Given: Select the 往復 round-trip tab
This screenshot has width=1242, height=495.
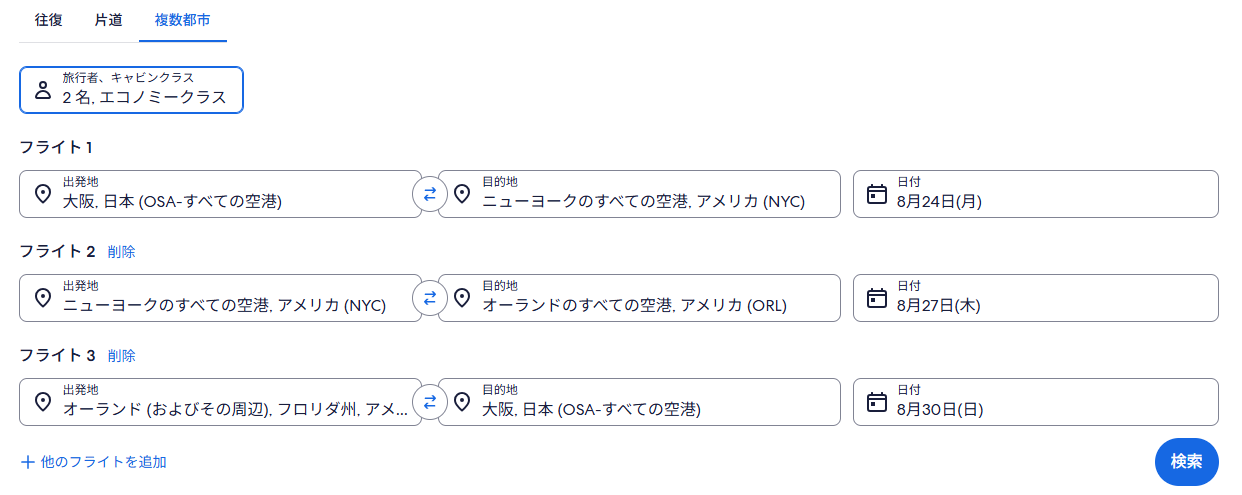Looking at the screenshot, I should [x=49, y=20].
